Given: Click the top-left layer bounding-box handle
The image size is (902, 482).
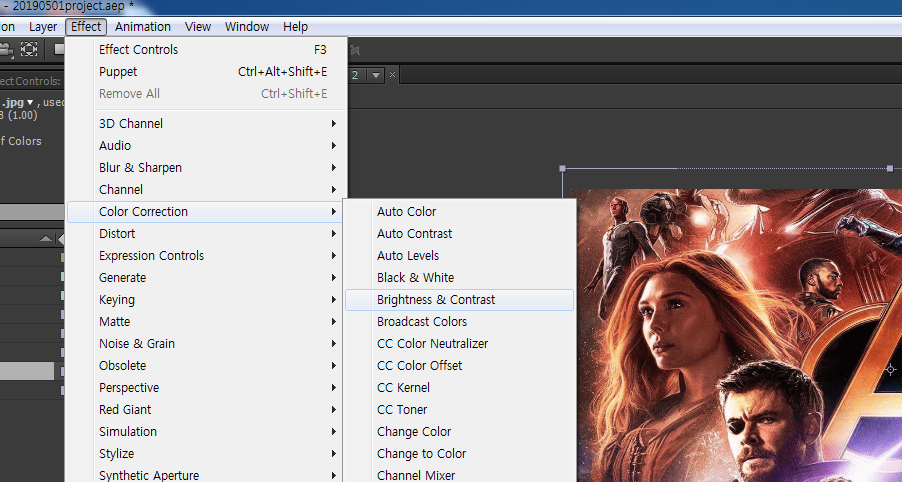Looking at the screenshot, I should pos(563,169).
